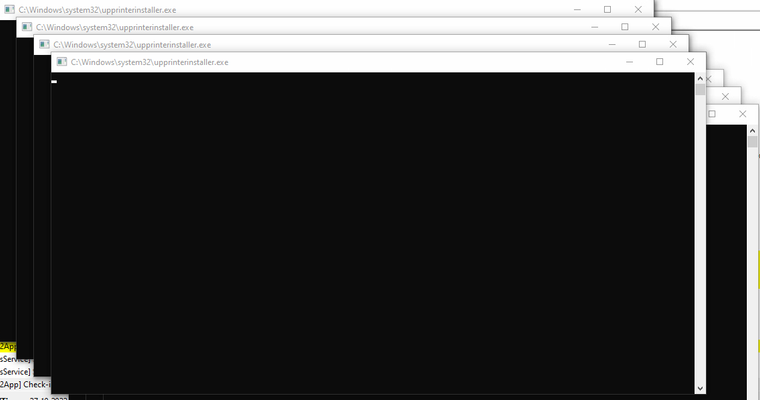Viewport: 760px width, 400px height.
Task: Click title text of frontmost upprinterinstaller.exe window
Action: (149, 62)
